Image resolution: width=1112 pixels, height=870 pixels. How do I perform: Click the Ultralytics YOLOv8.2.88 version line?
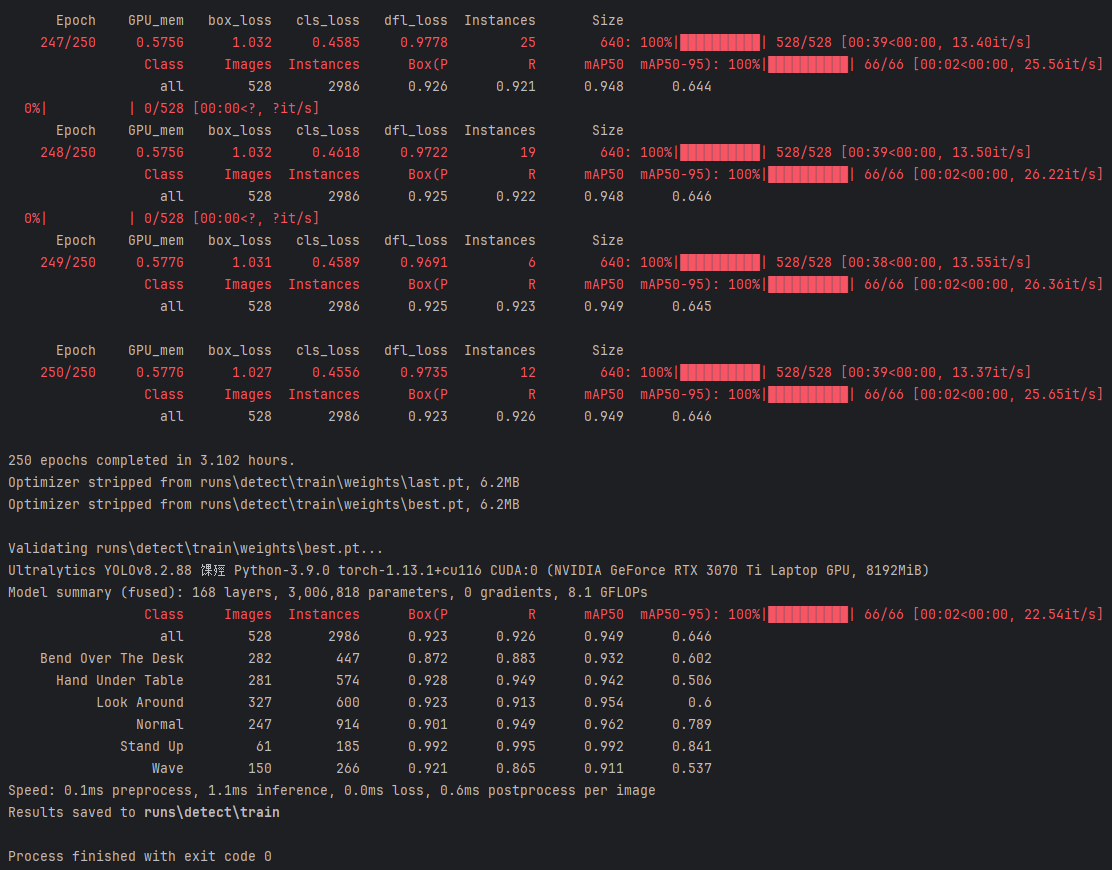tap(469, 570)
